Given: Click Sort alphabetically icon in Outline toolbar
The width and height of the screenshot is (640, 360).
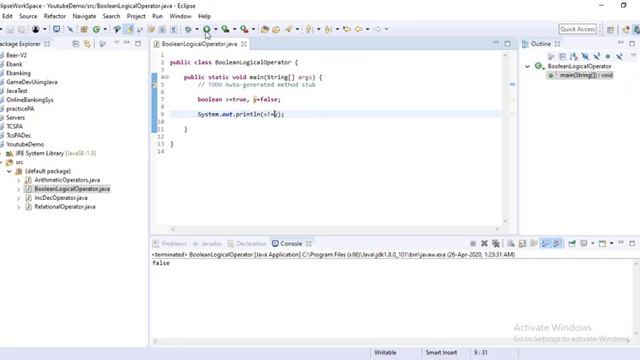Looking at the screenshot, I should coord(574,56).
